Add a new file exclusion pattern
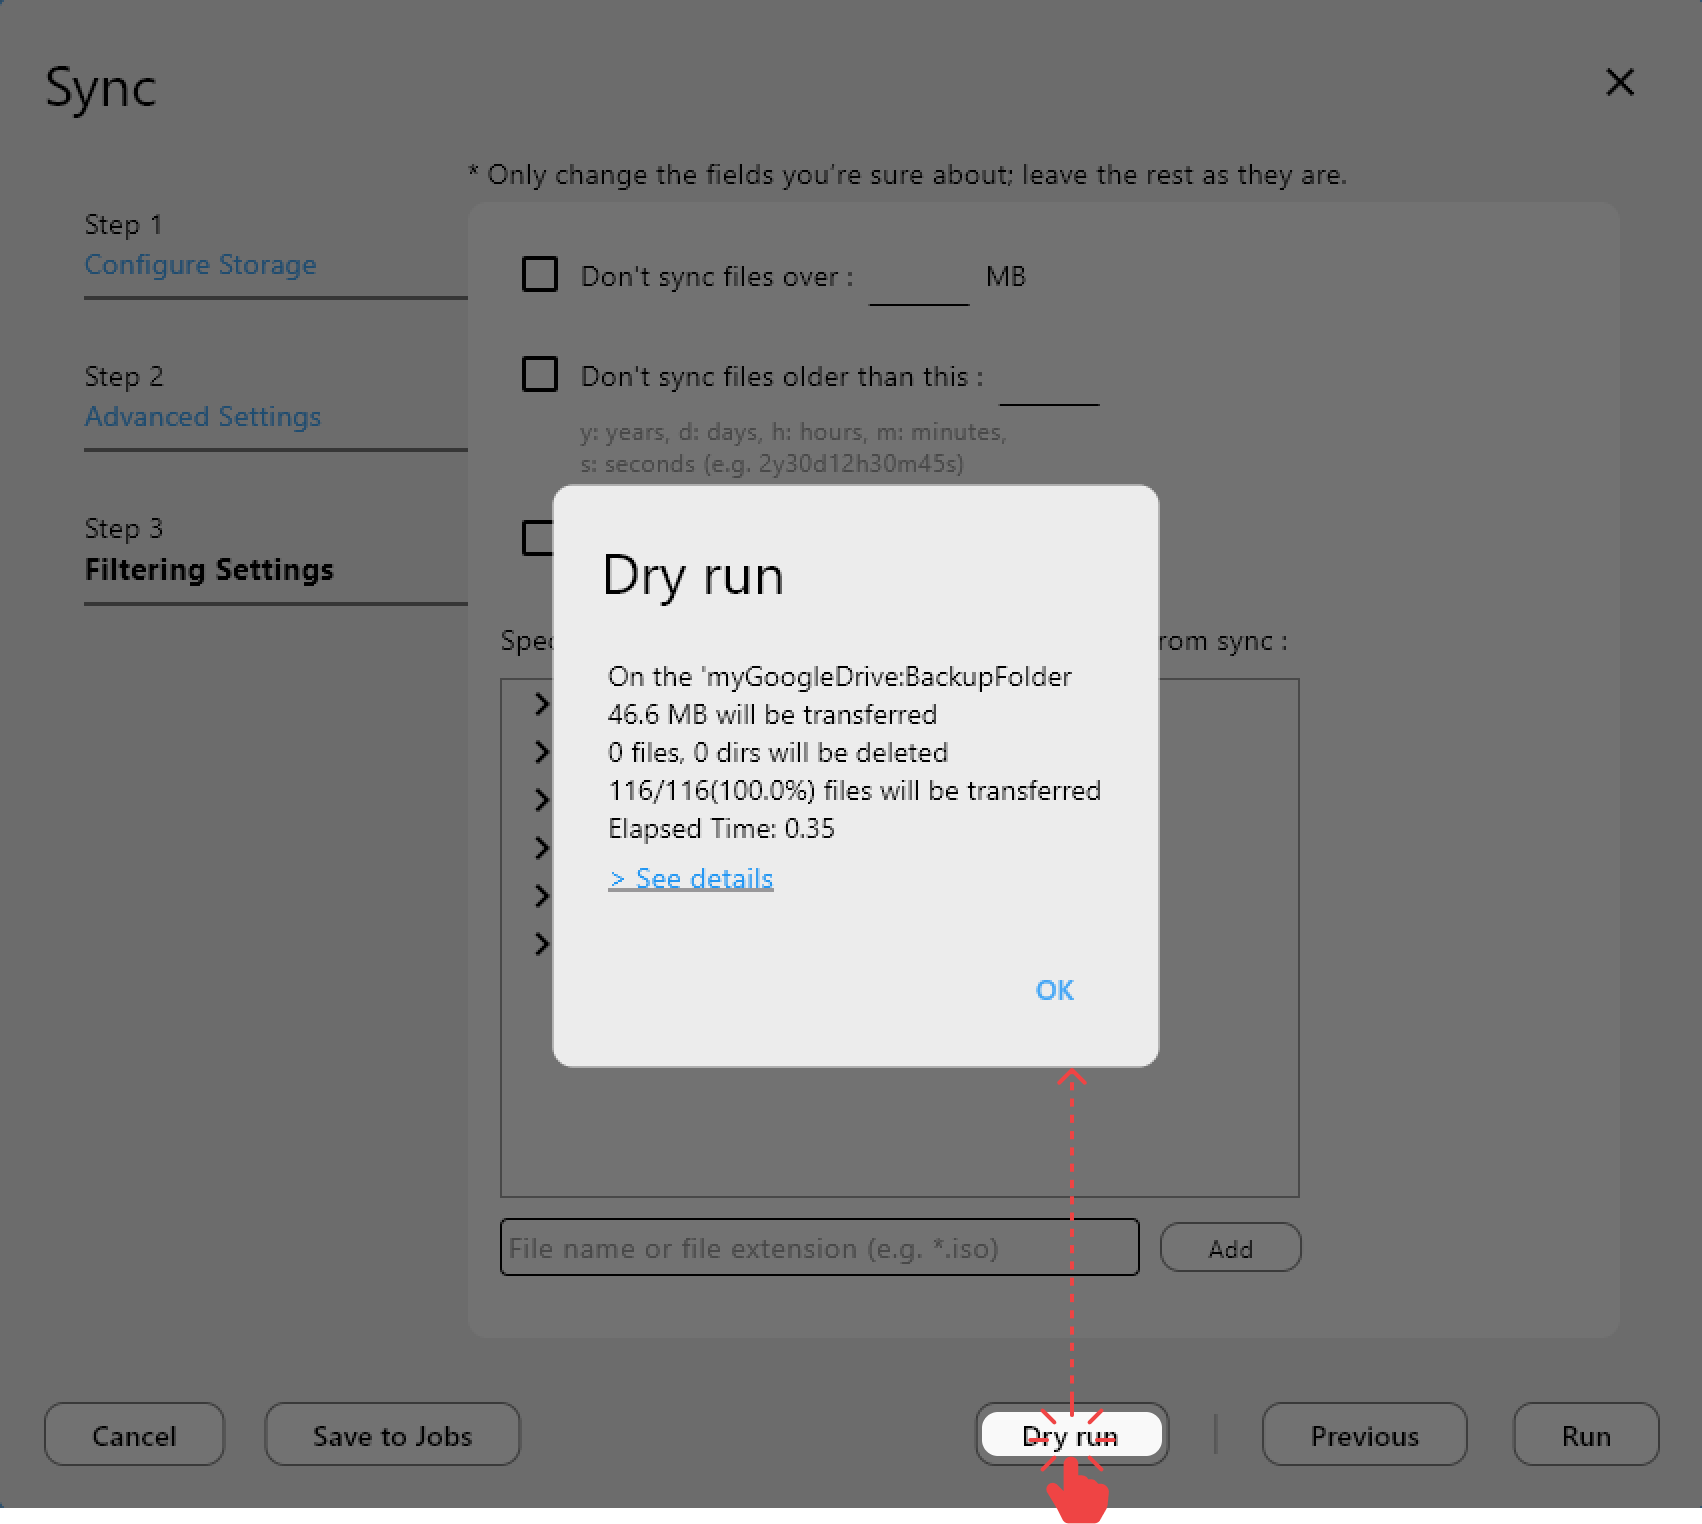1702x1524 pixels. click(x=1229, y=1247)
